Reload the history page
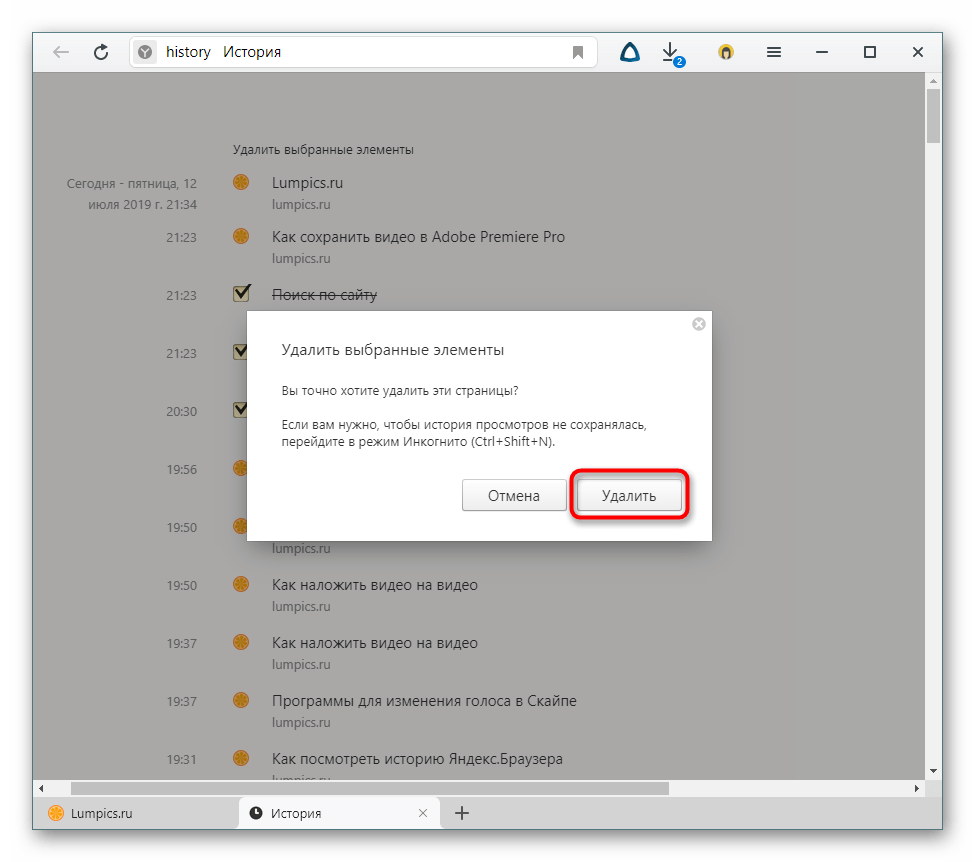The height and width of the screenshot is (862, 975). tap(101, 53)
